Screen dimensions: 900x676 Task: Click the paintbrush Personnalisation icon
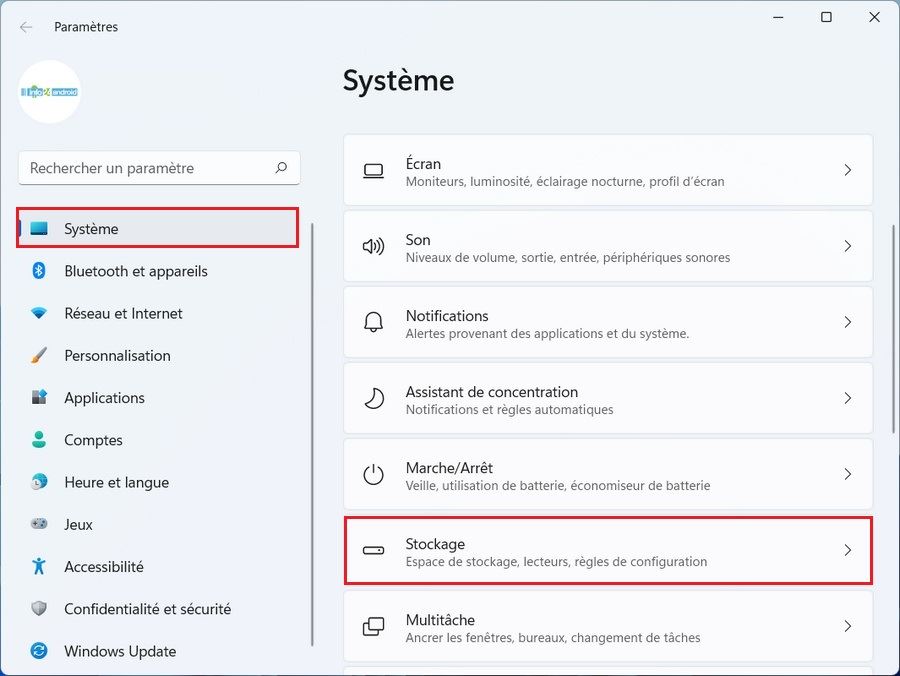(x=39, y=356)
